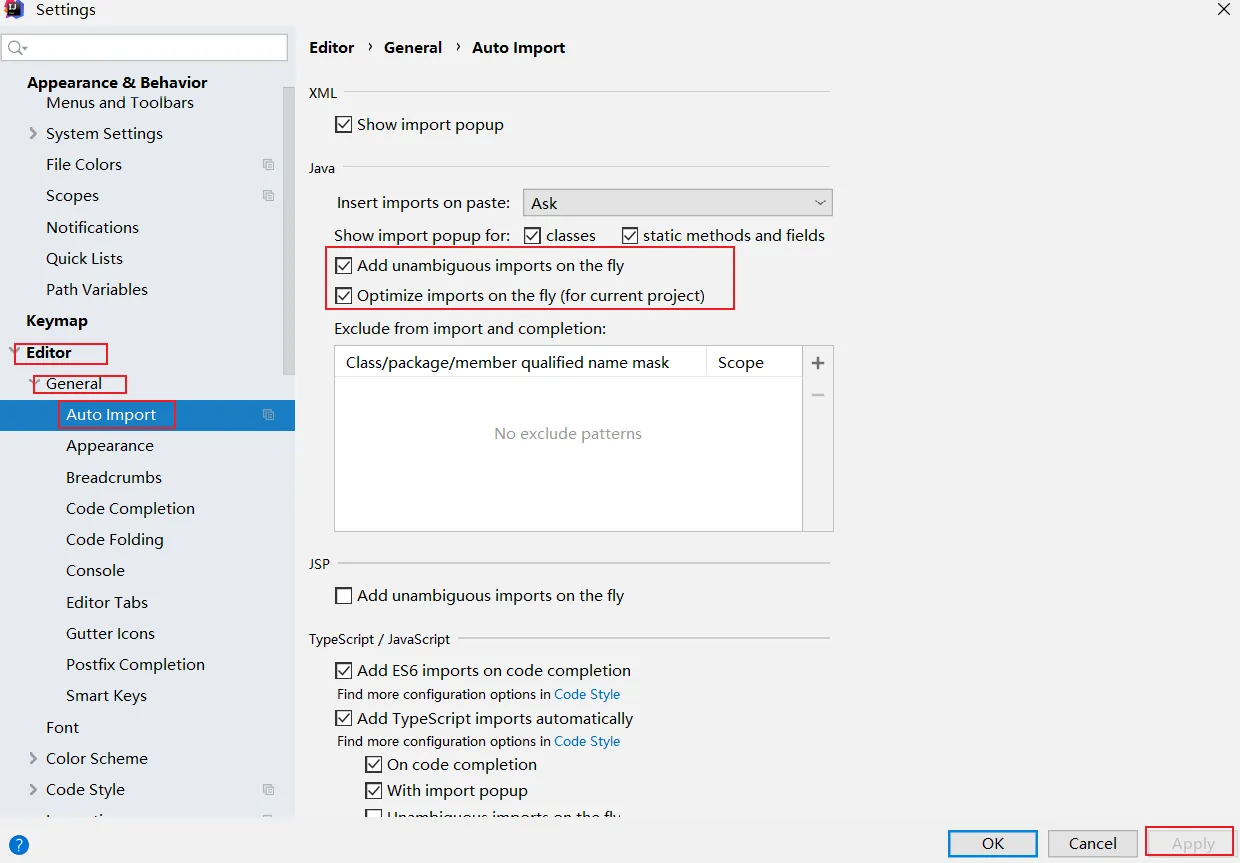Open Insert imports on paste dropdown
This screenshot has height=863, width=1240.
click(x=677, y=203)
